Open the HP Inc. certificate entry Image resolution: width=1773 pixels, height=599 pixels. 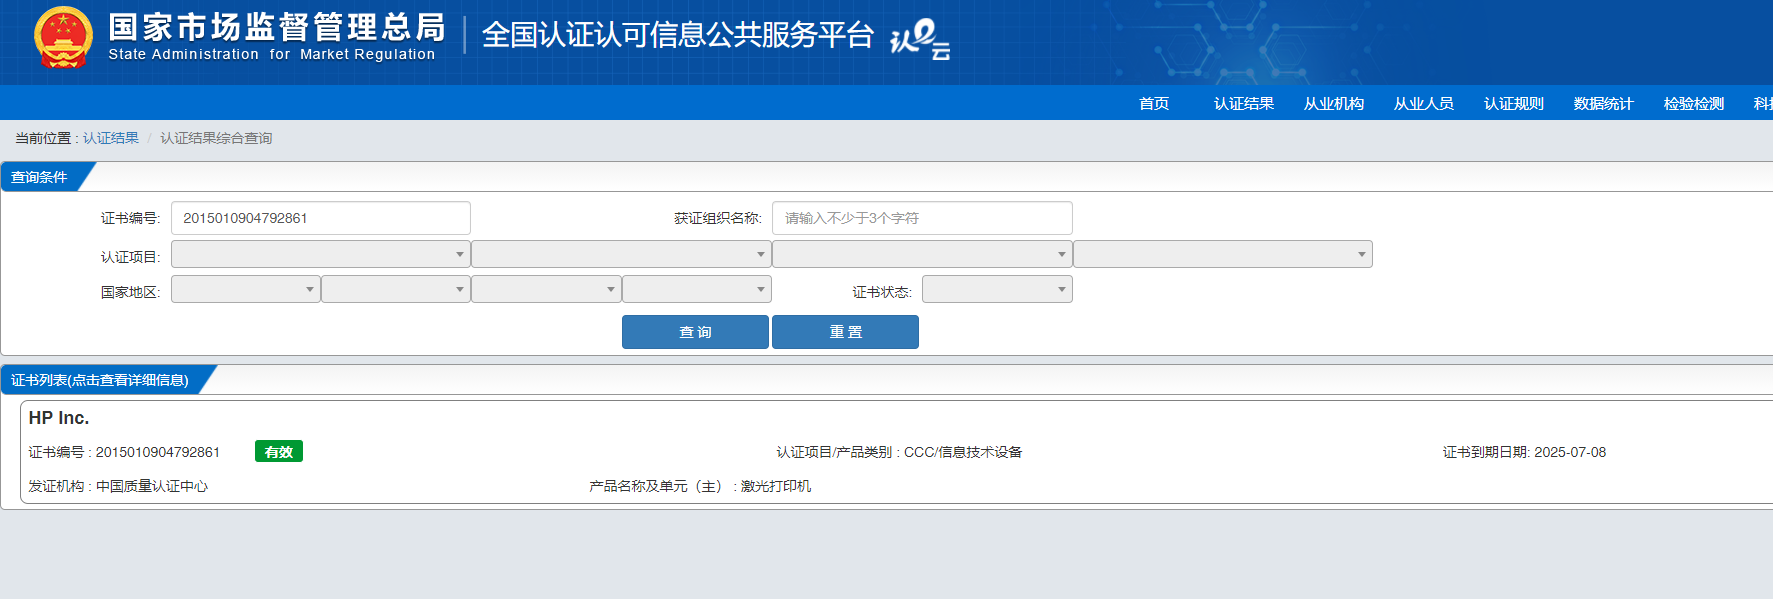59,418
